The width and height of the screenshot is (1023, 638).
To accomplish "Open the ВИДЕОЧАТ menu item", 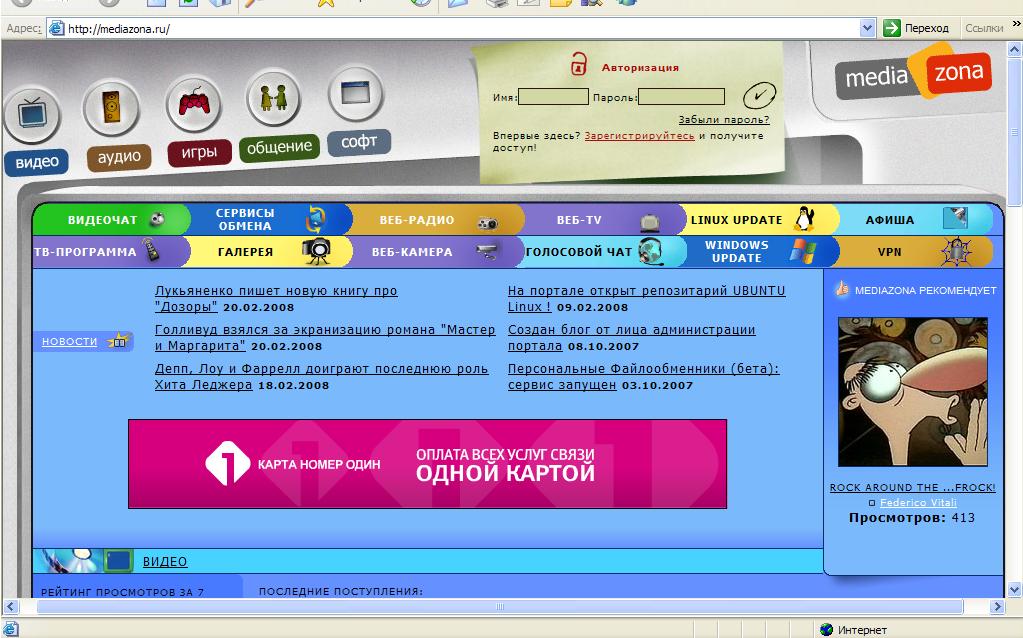I will point(103,220).
